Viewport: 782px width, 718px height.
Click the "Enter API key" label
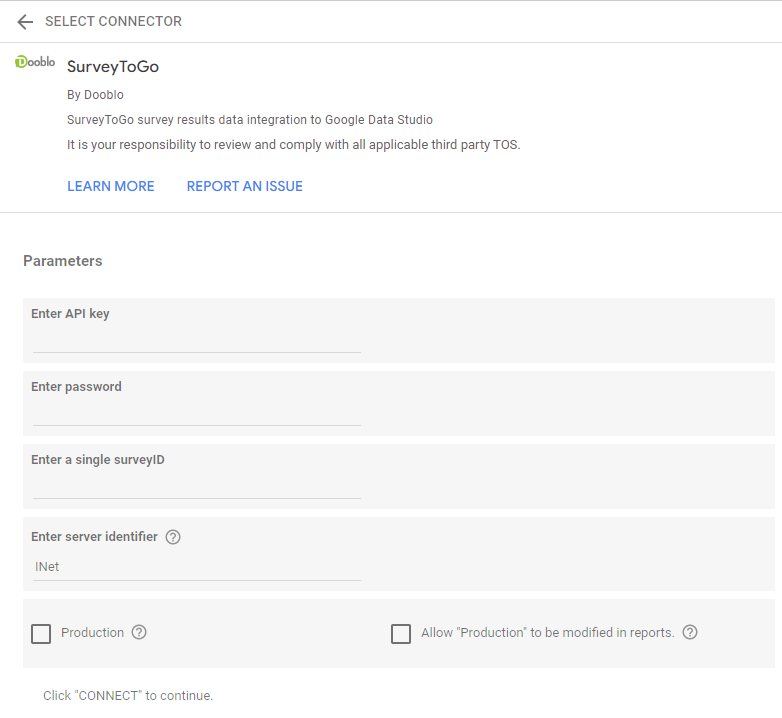pos(70,314)
